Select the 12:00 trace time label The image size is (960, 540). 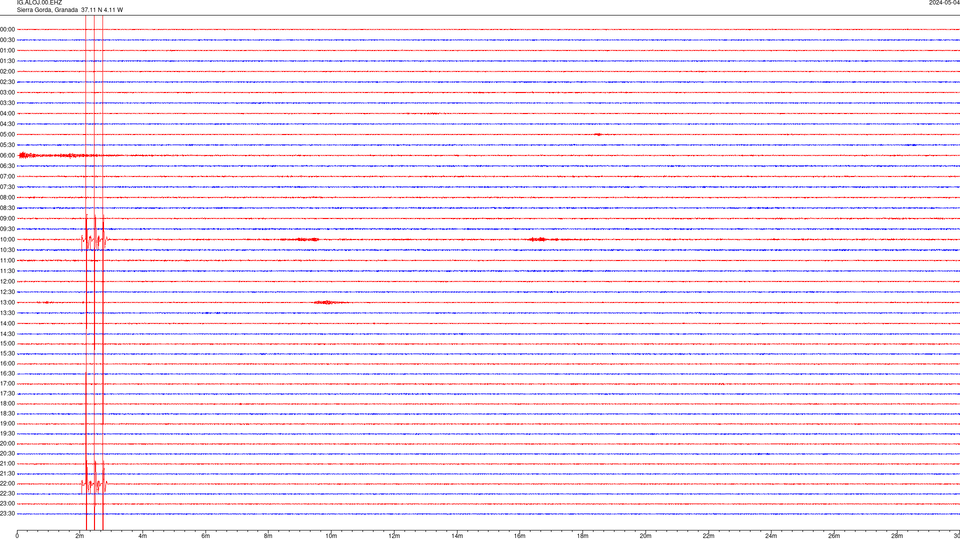tap(7, 281)
